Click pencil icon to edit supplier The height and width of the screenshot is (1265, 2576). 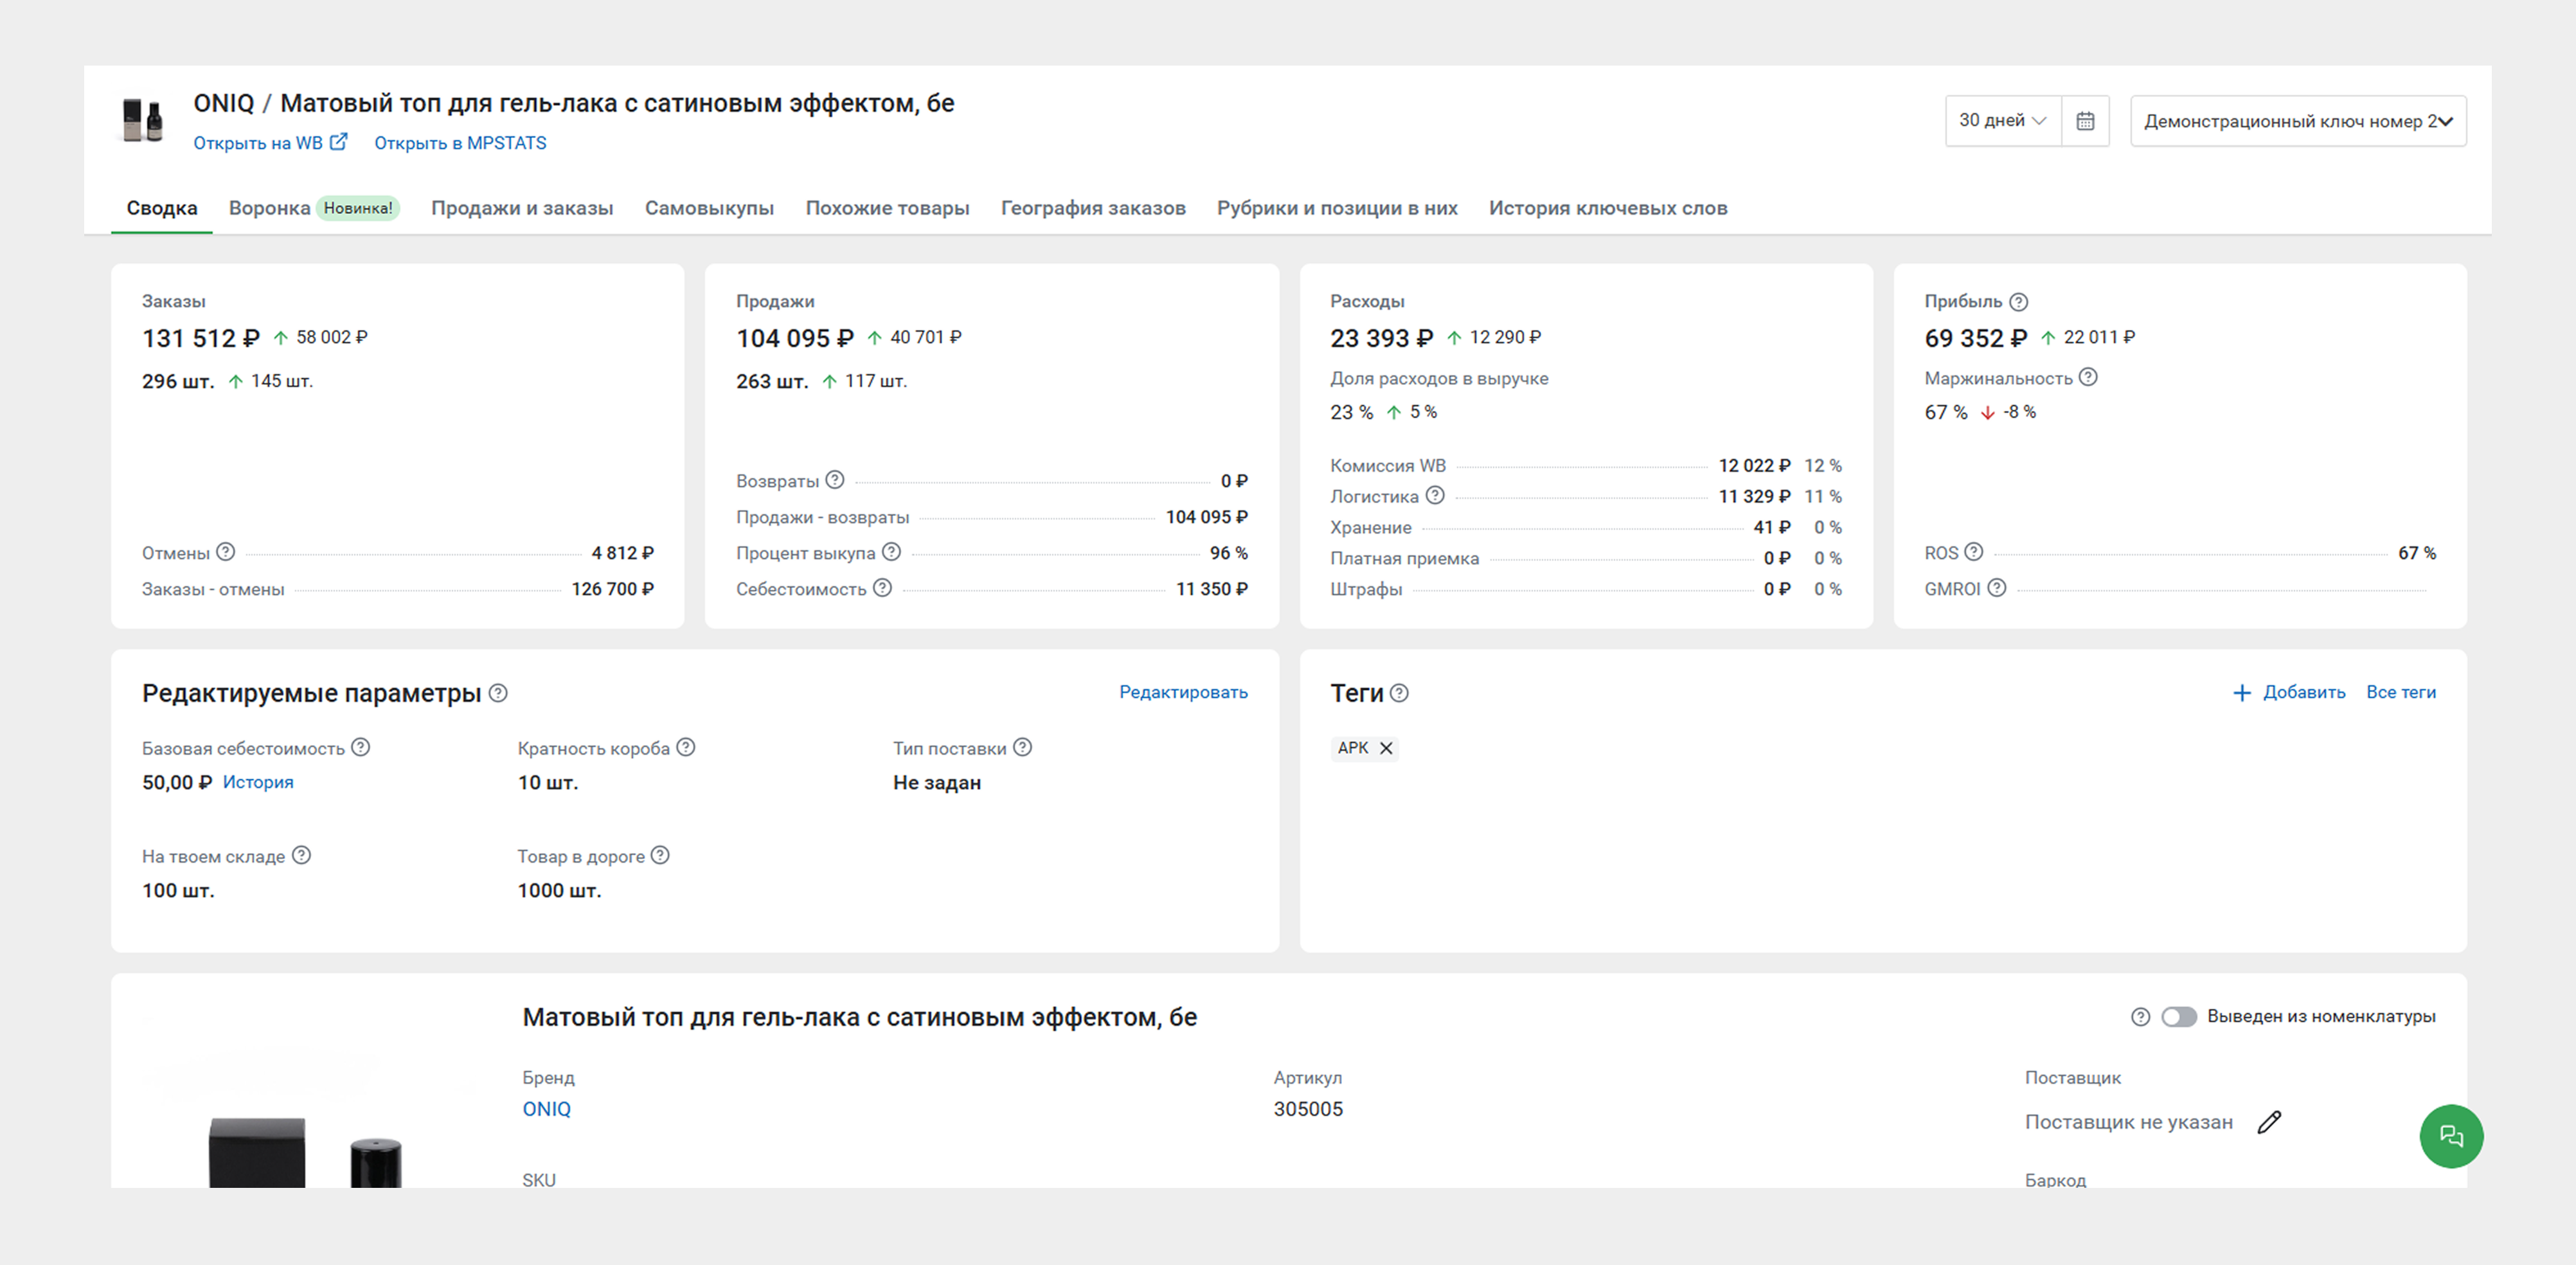tap(2269, 1122)
